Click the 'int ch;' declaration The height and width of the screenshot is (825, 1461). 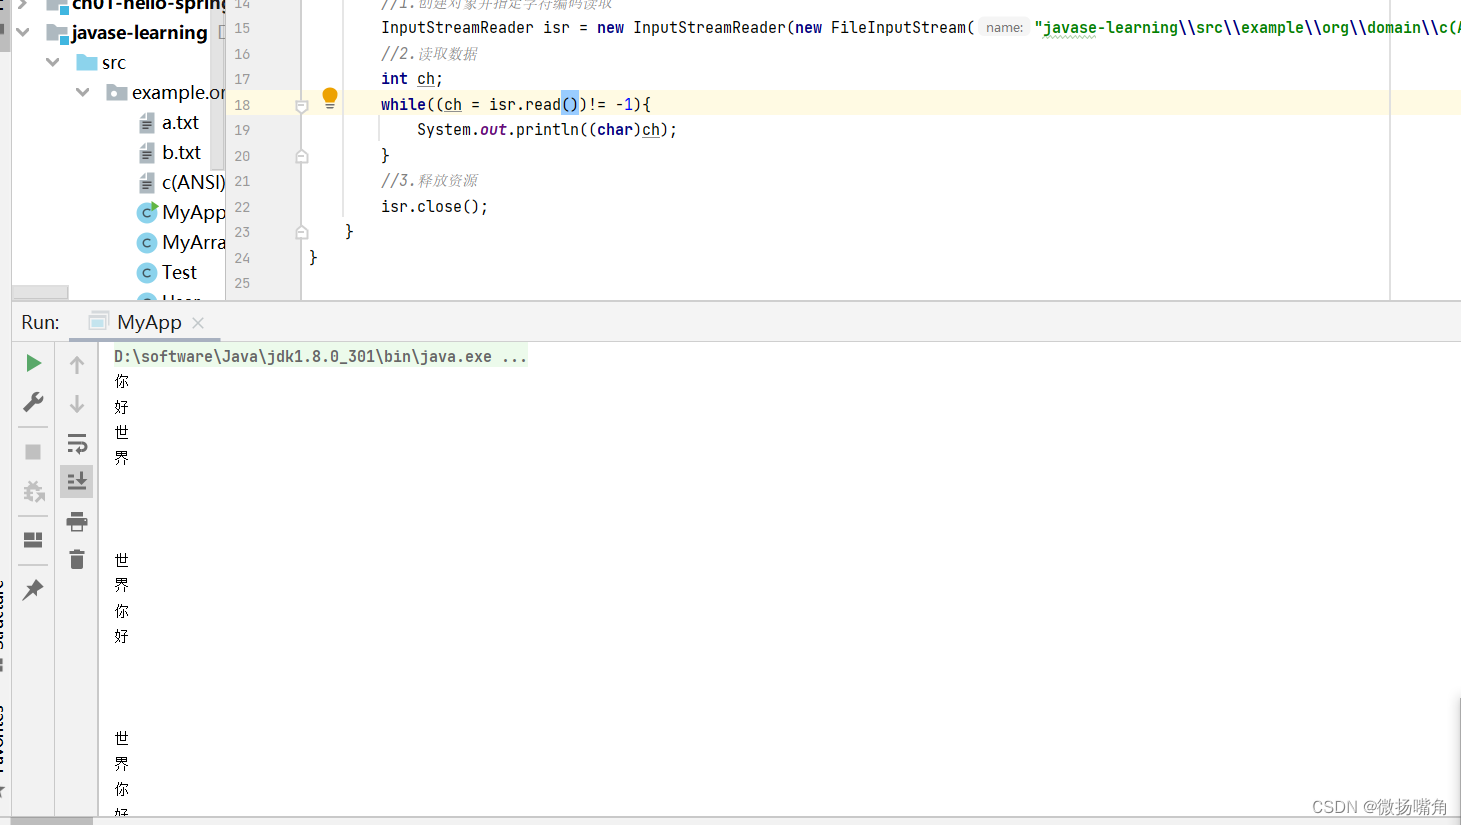coord(411,78)
